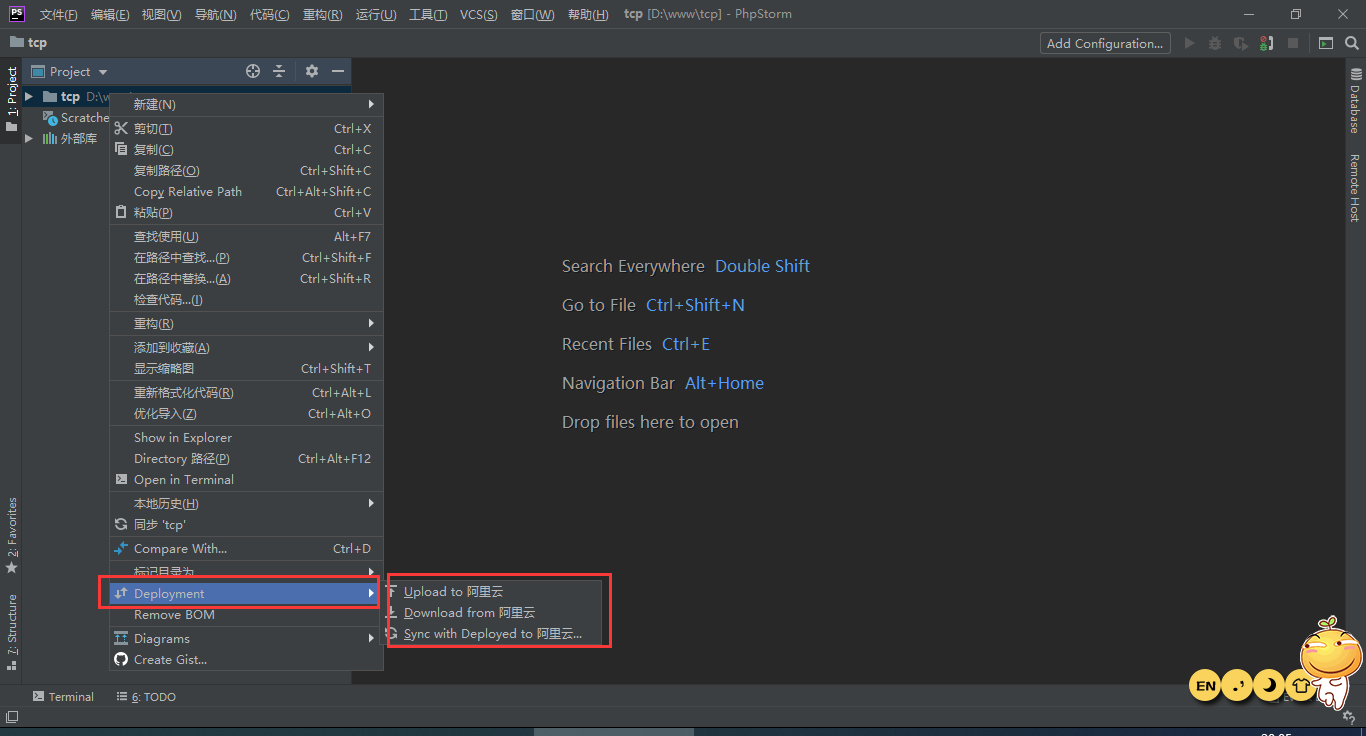Collapse all in Project panel
The height and width of the screenshot is (736, 1366).
point(279,71)
